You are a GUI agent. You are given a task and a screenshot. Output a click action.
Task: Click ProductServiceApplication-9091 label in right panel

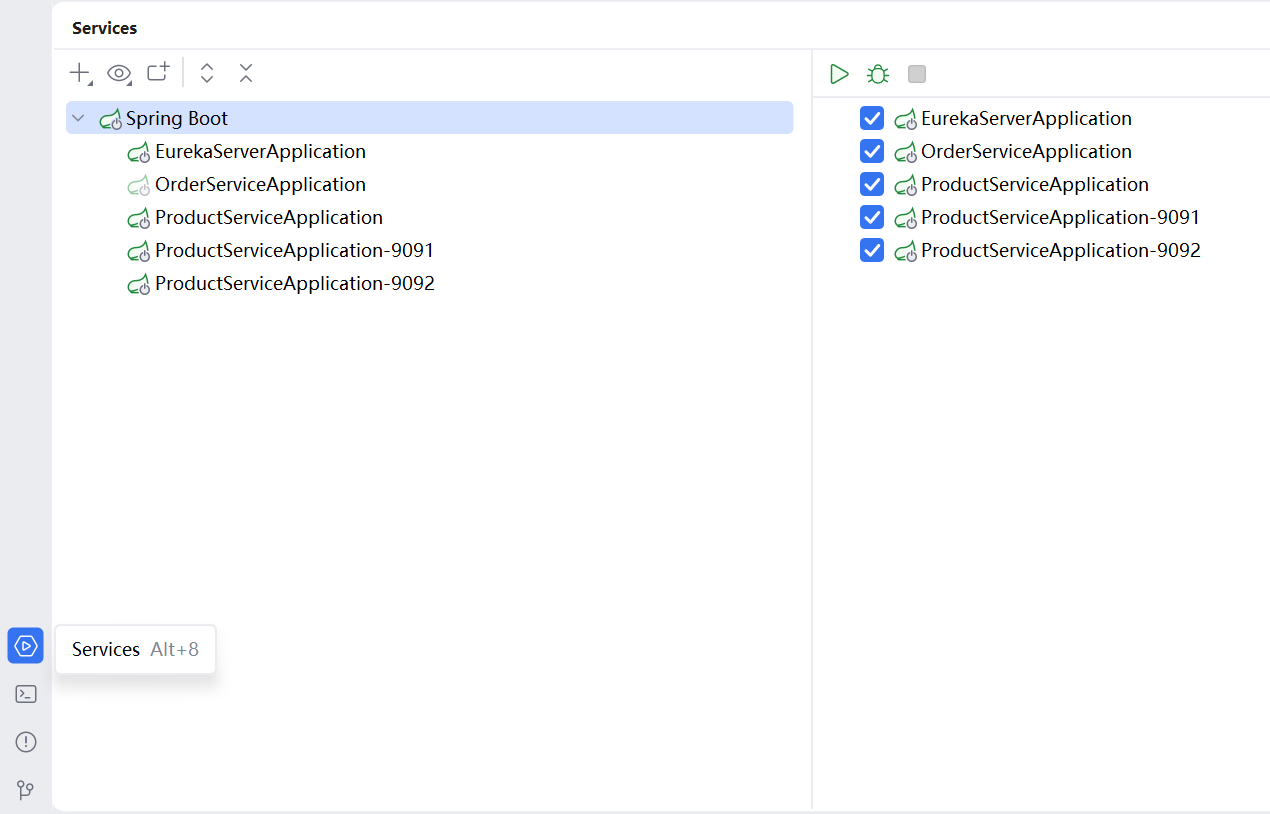pos(1060,217)
